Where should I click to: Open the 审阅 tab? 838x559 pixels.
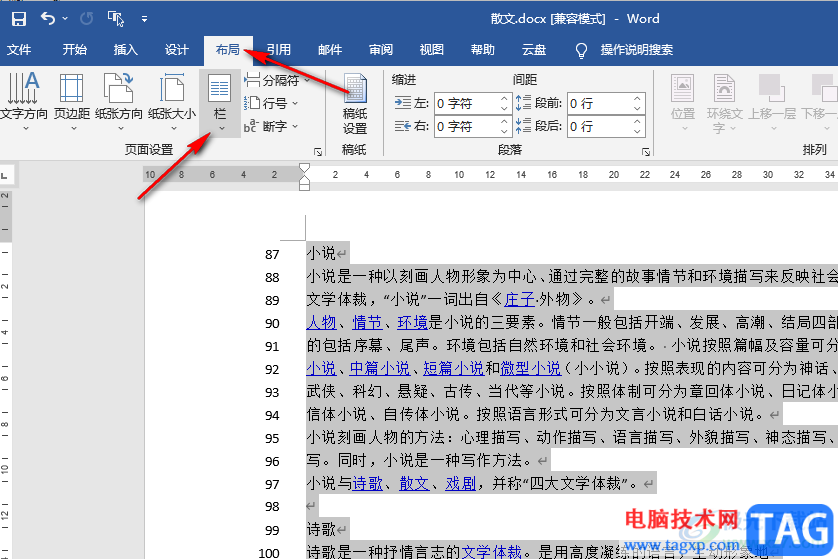[x=381, y=50]
